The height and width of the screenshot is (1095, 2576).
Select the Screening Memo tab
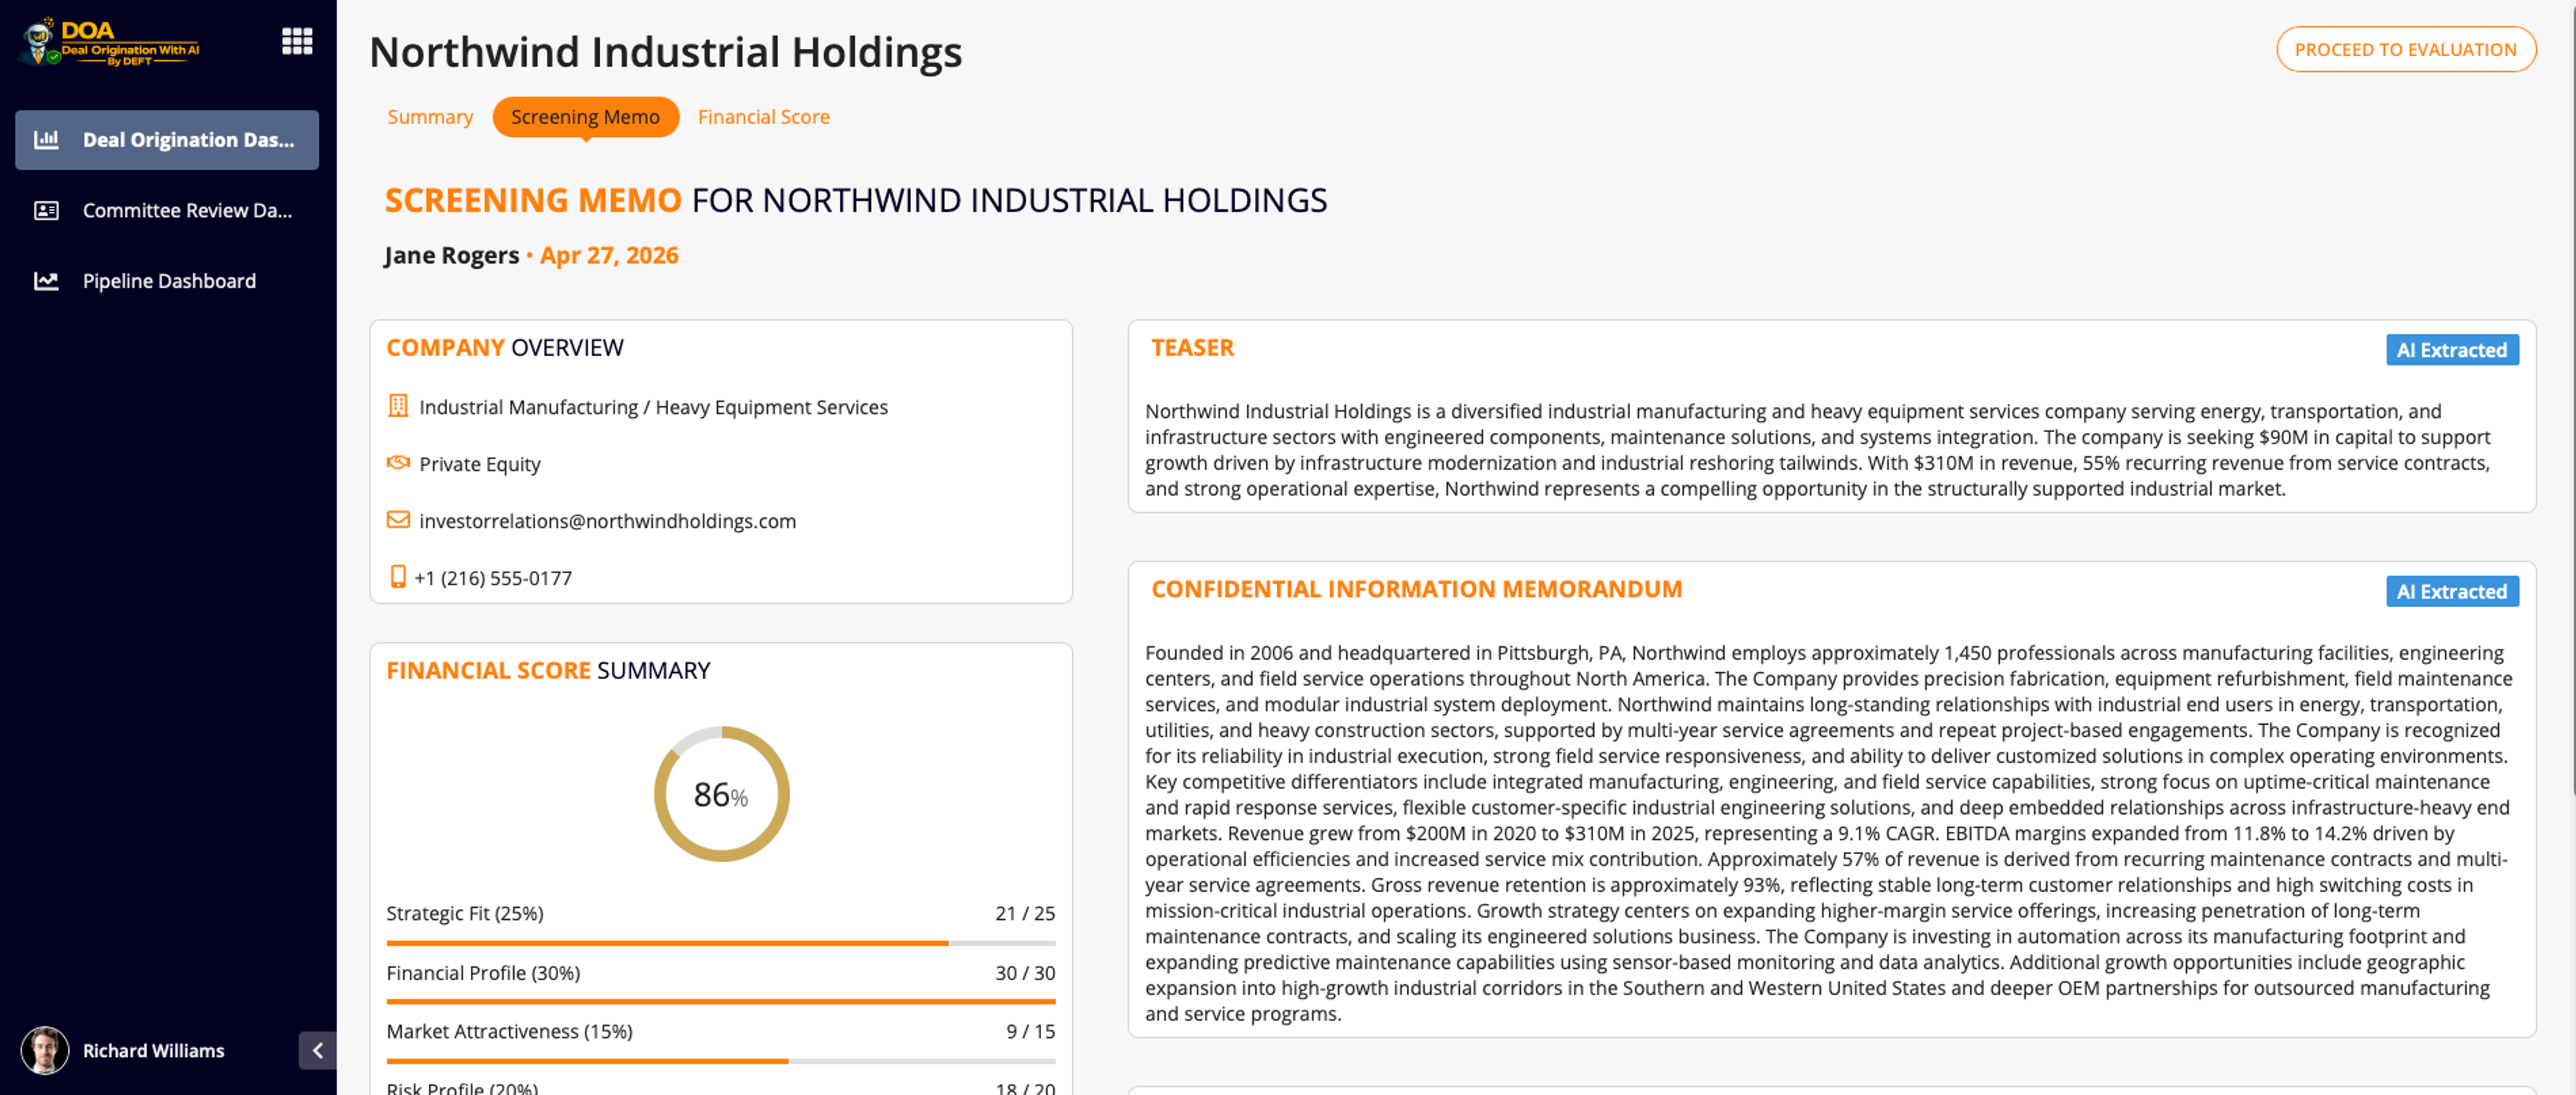(x=585, y=117)
